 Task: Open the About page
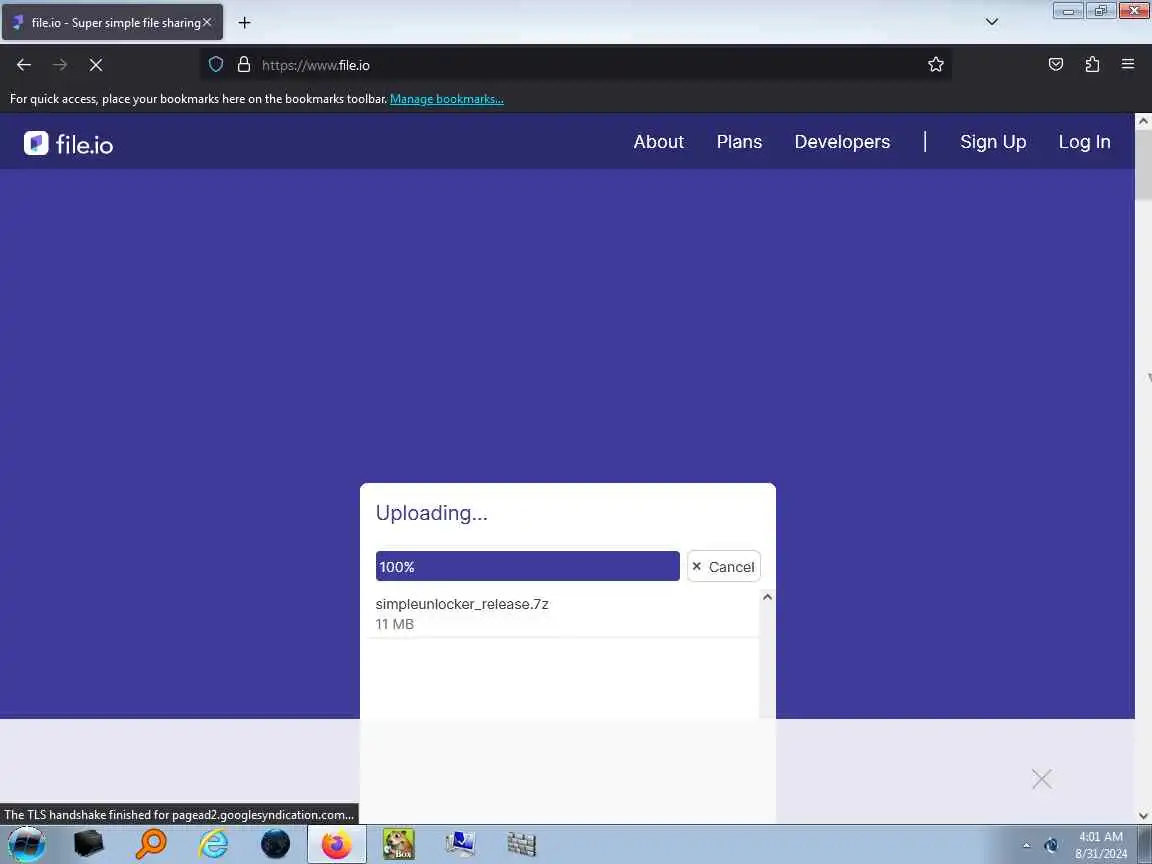pyautogui.click(x=659, y=142)
